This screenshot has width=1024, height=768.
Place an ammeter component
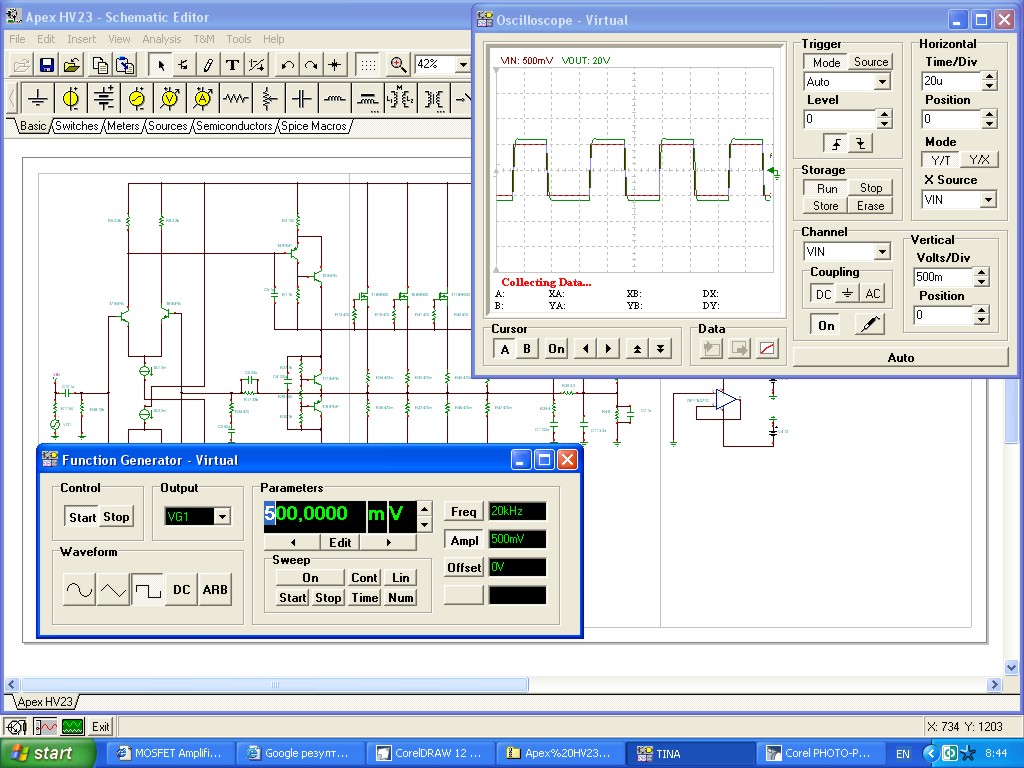[x=203, y=99]
